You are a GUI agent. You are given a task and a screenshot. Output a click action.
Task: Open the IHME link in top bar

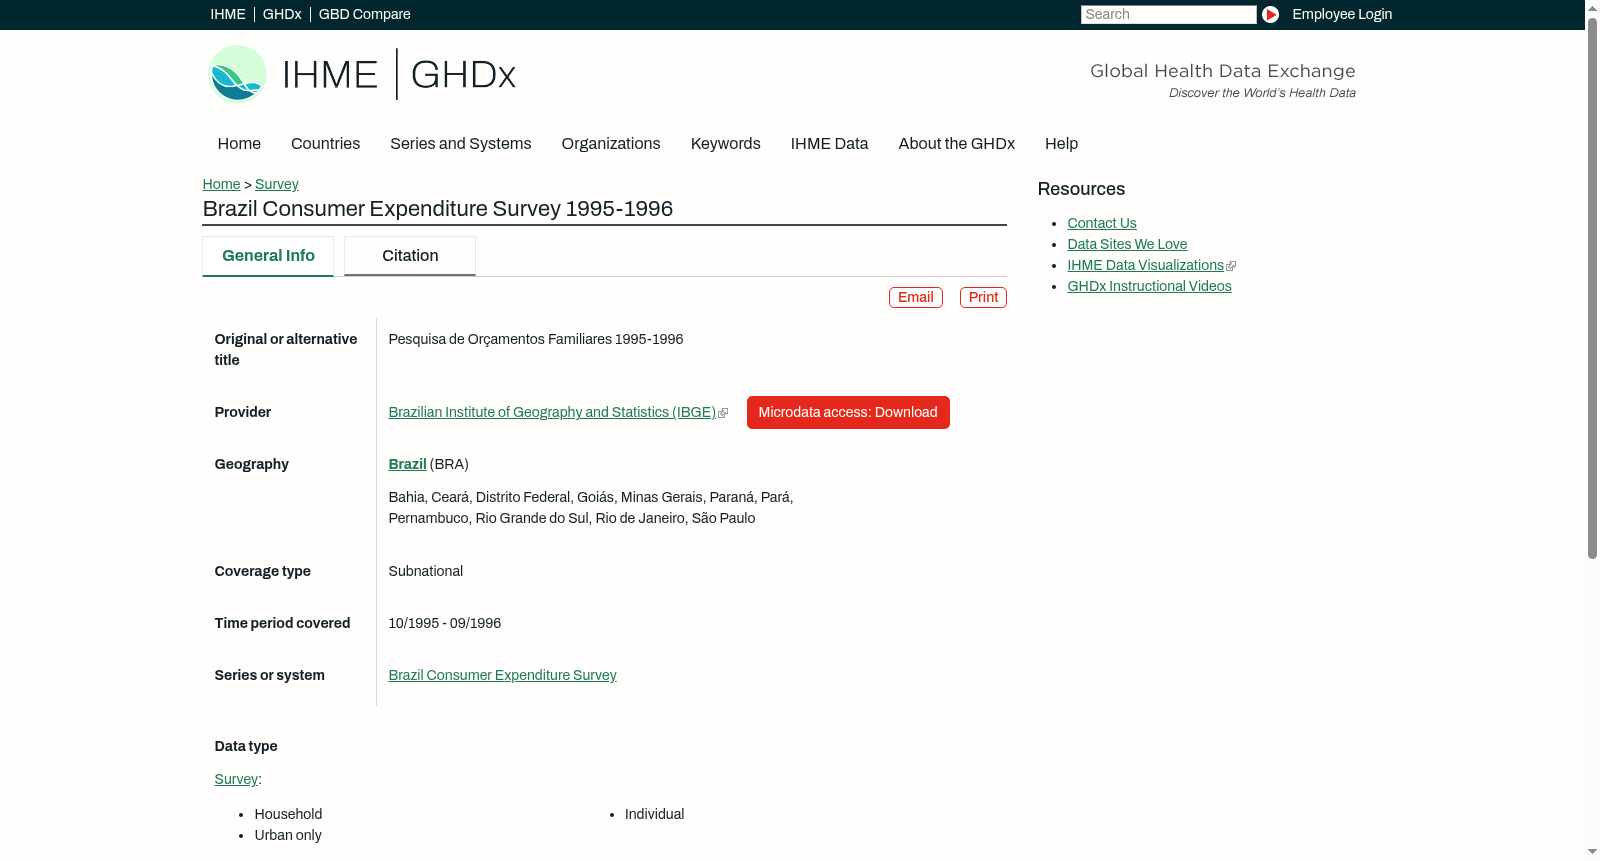tap(228, 14)
